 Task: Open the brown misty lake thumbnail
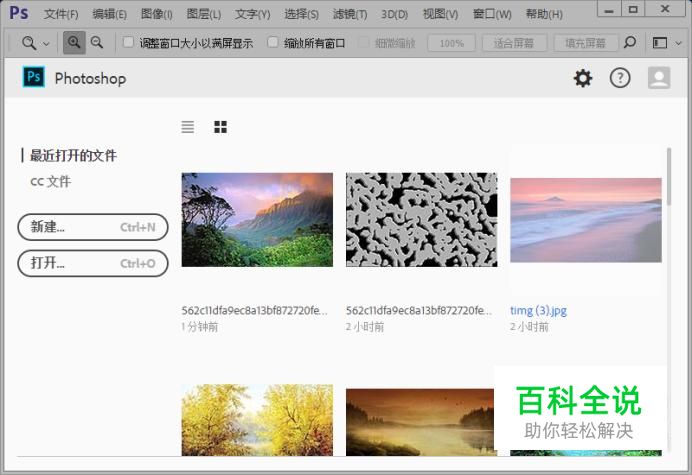(420, 422)
